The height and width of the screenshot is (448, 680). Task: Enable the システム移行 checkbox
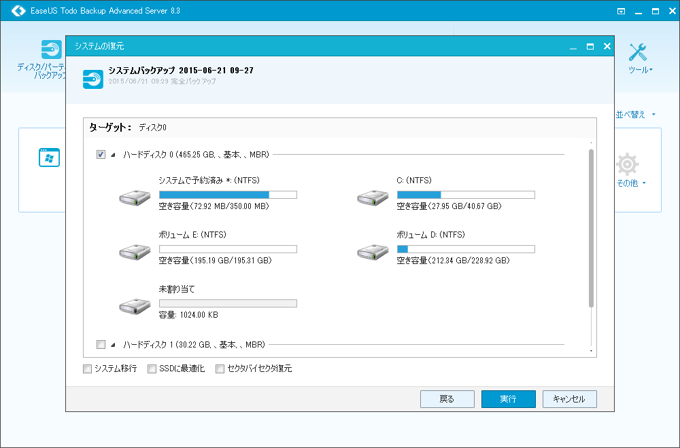pos(87,369)
